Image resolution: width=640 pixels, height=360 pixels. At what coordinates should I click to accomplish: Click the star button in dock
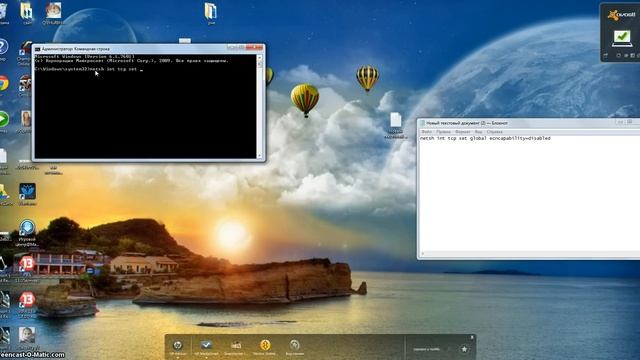pyautogui.click(x=464, y=349)
